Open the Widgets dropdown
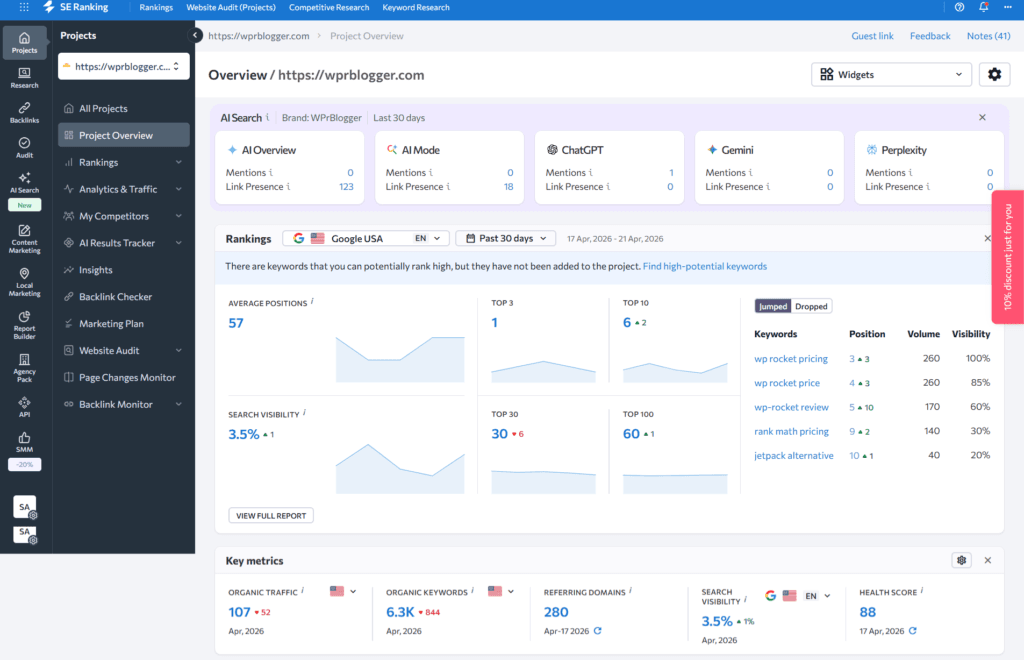1024x660 pixels. pos(890,74)
